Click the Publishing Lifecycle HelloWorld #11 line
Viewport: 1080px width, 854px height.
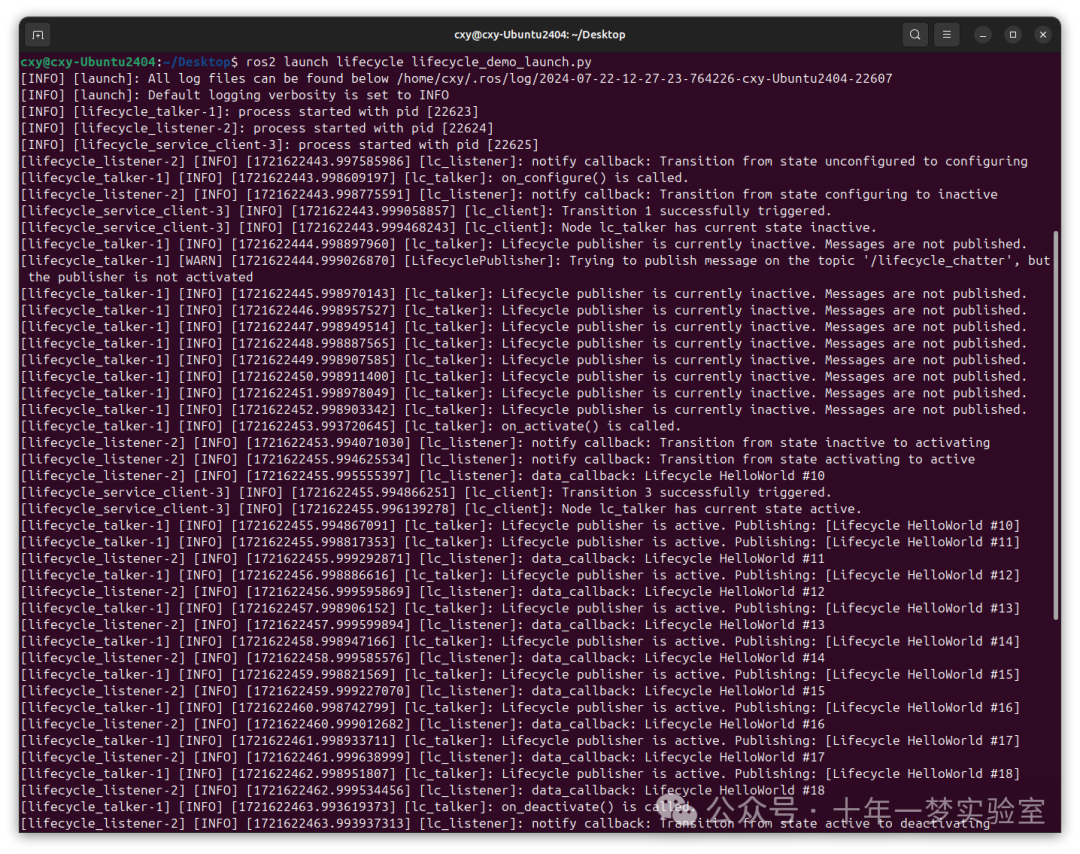[x=521, y=542]
